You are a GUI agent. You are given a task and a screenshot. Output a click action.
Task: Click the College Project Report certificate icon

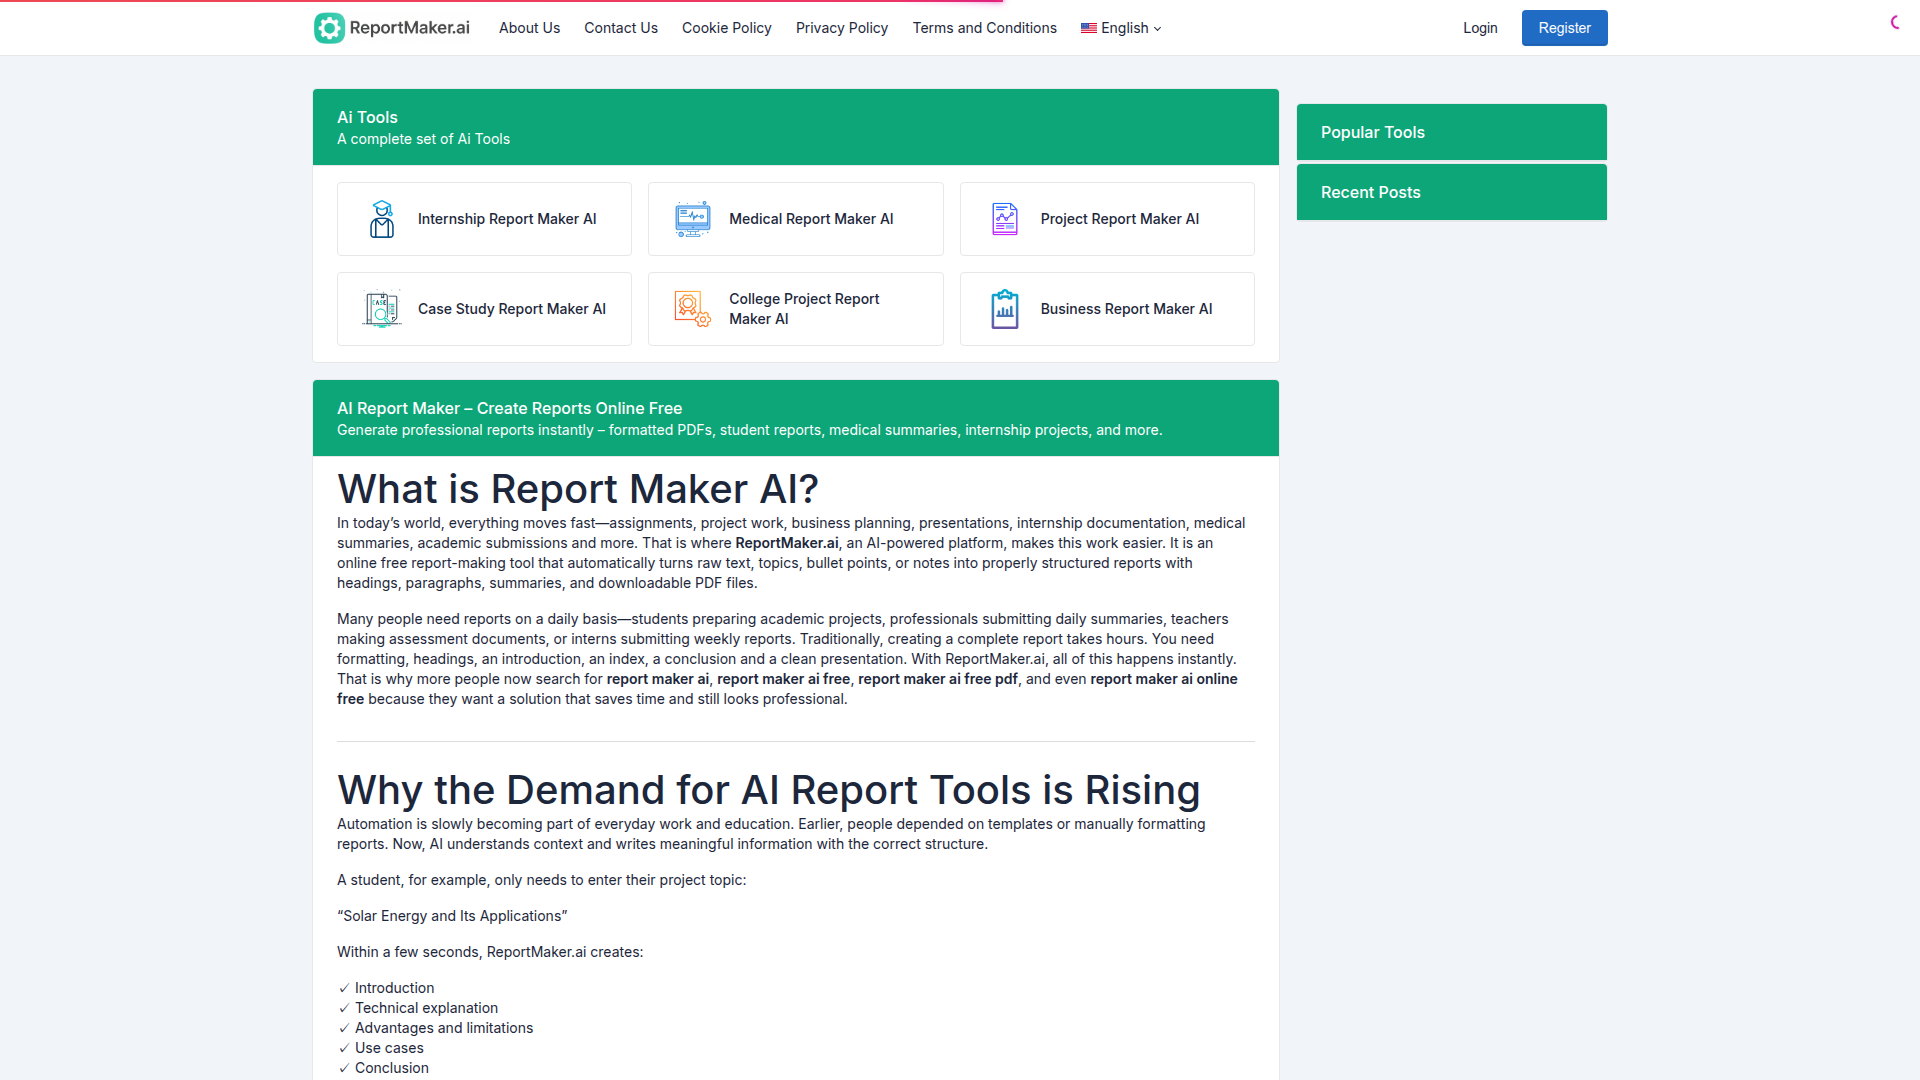click(x=693, y=309)
